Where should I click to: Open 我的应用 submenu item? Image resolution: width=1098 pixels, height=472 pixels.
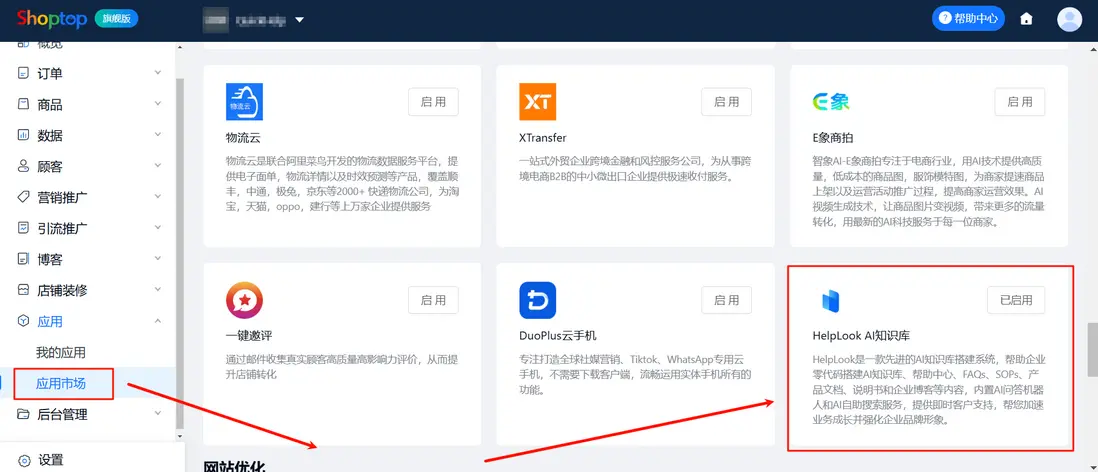pos(61,352)
